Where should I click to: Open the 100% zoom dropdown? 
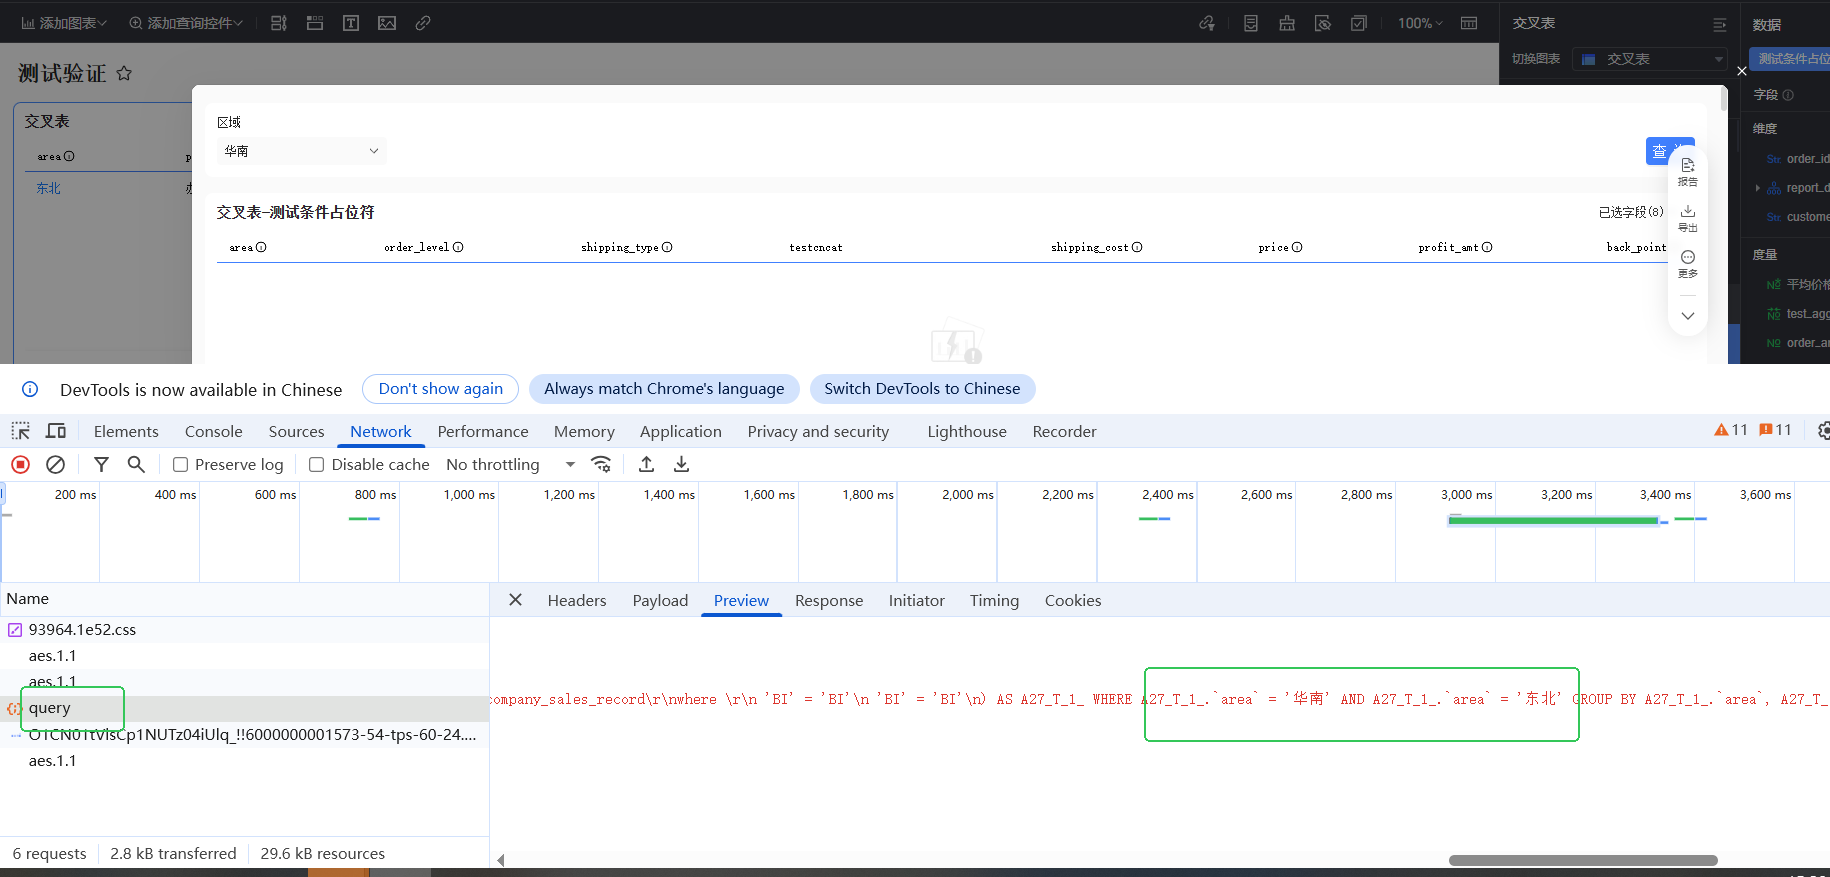point(1420,23)
